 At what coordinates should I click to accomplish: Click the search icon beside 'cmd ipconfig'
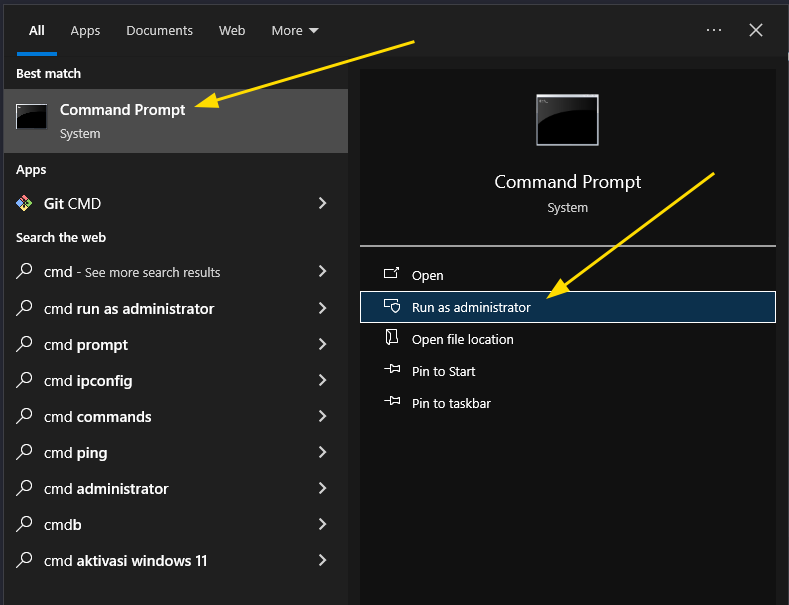tap(24, 380)
